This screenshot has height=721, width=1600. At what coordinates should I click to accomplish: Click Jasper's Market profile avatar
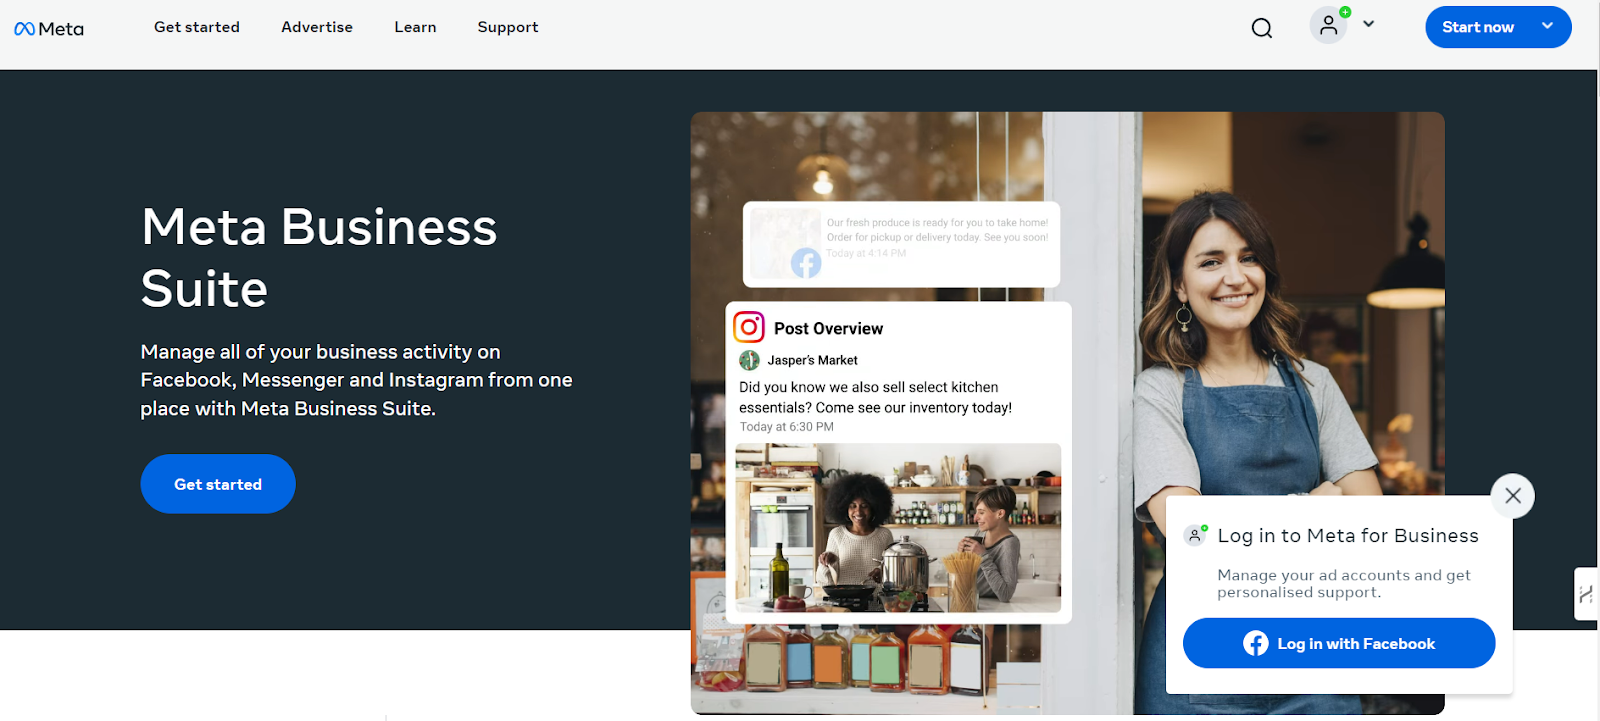749,360
